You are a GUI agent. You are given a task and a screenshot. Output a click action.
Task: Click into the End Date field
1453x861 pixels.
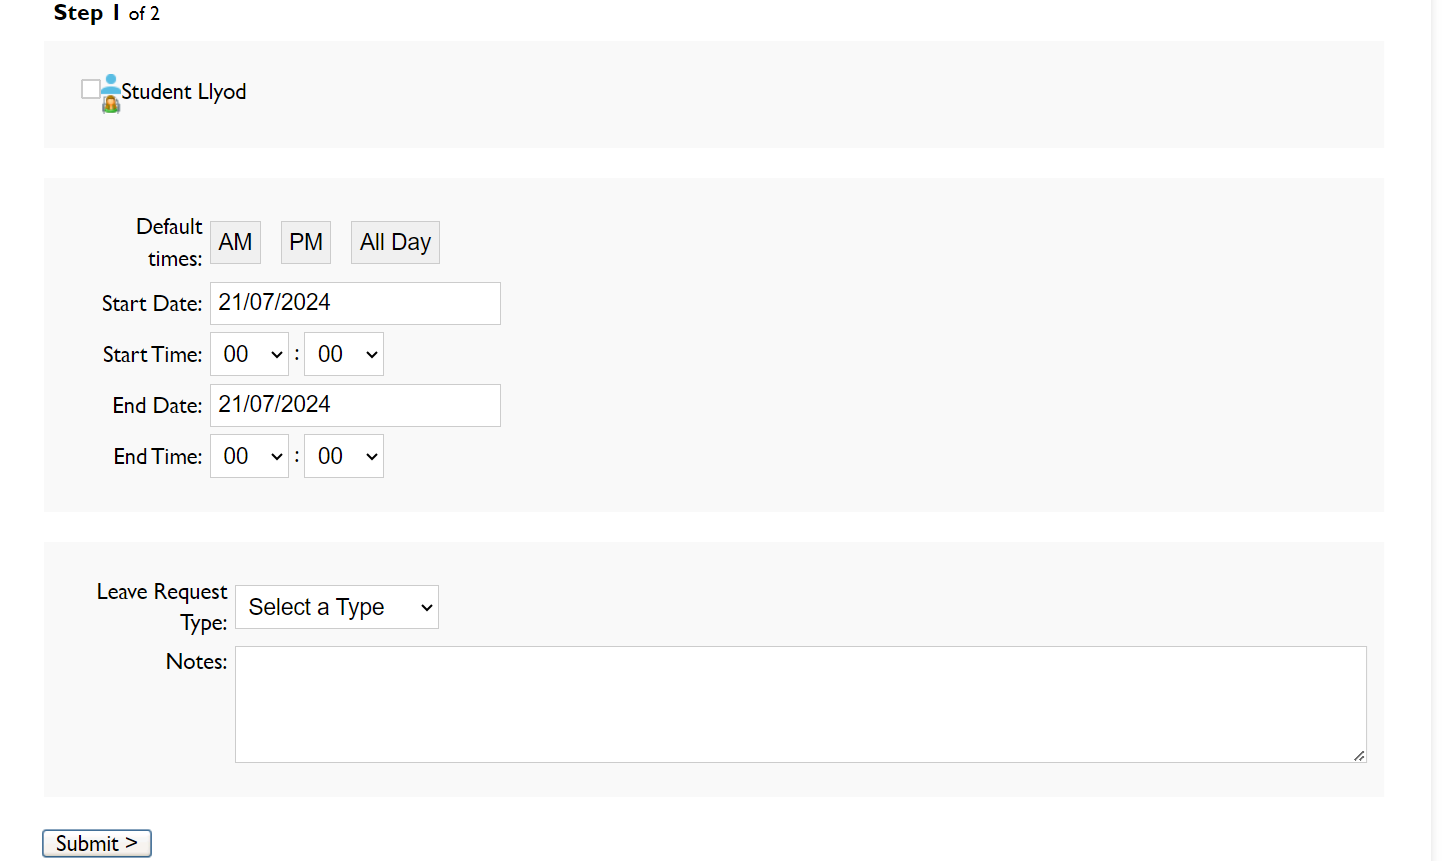(355, 406)
